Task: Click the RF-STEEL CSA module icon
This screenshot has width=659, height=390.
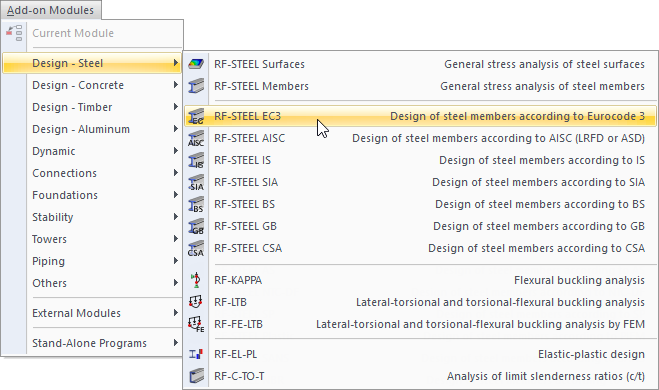Action: coord(196,248)
